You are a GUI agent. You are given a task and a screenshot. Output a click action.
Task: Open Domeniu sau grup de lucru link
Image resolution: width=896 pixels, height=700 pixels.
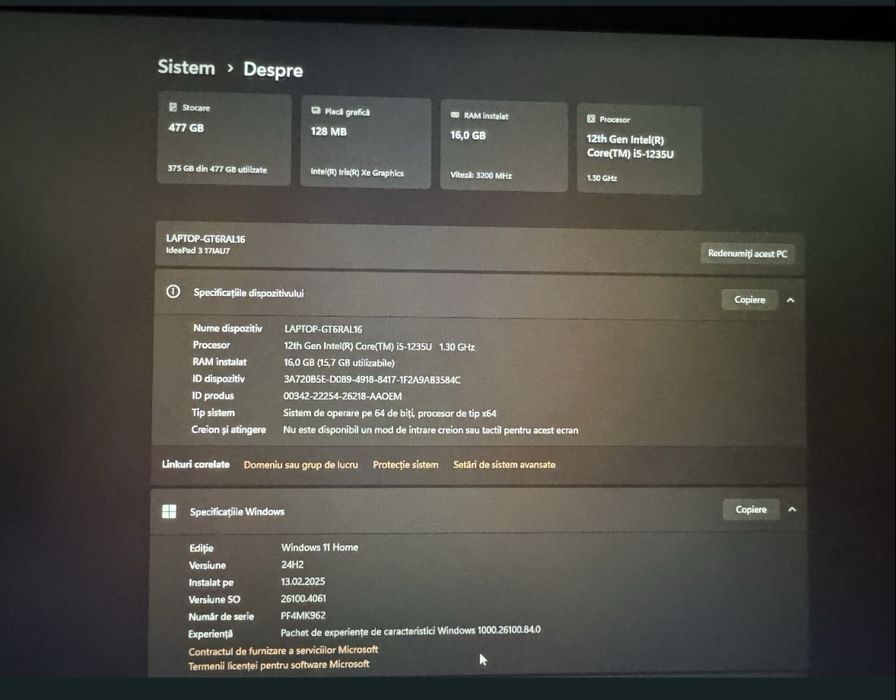click(301, 465)
